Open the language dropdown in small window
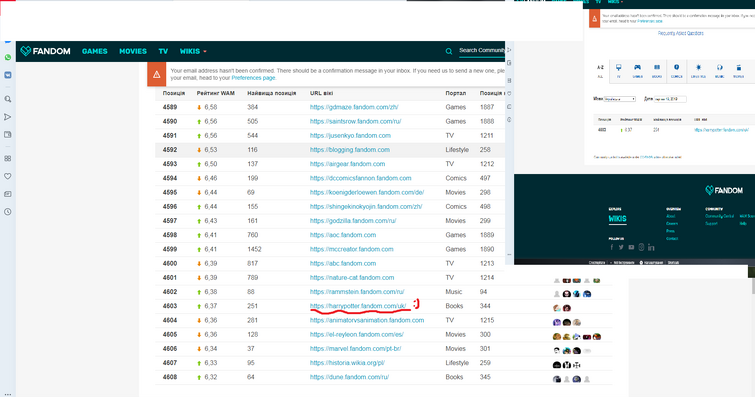Viewport: 755px width, 397px height. (620, 99)
